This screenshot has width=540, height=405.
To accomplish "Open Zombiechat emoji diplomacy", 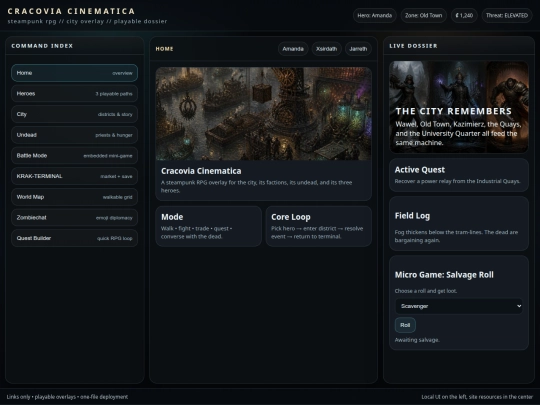I will click(x=74, y=218).
